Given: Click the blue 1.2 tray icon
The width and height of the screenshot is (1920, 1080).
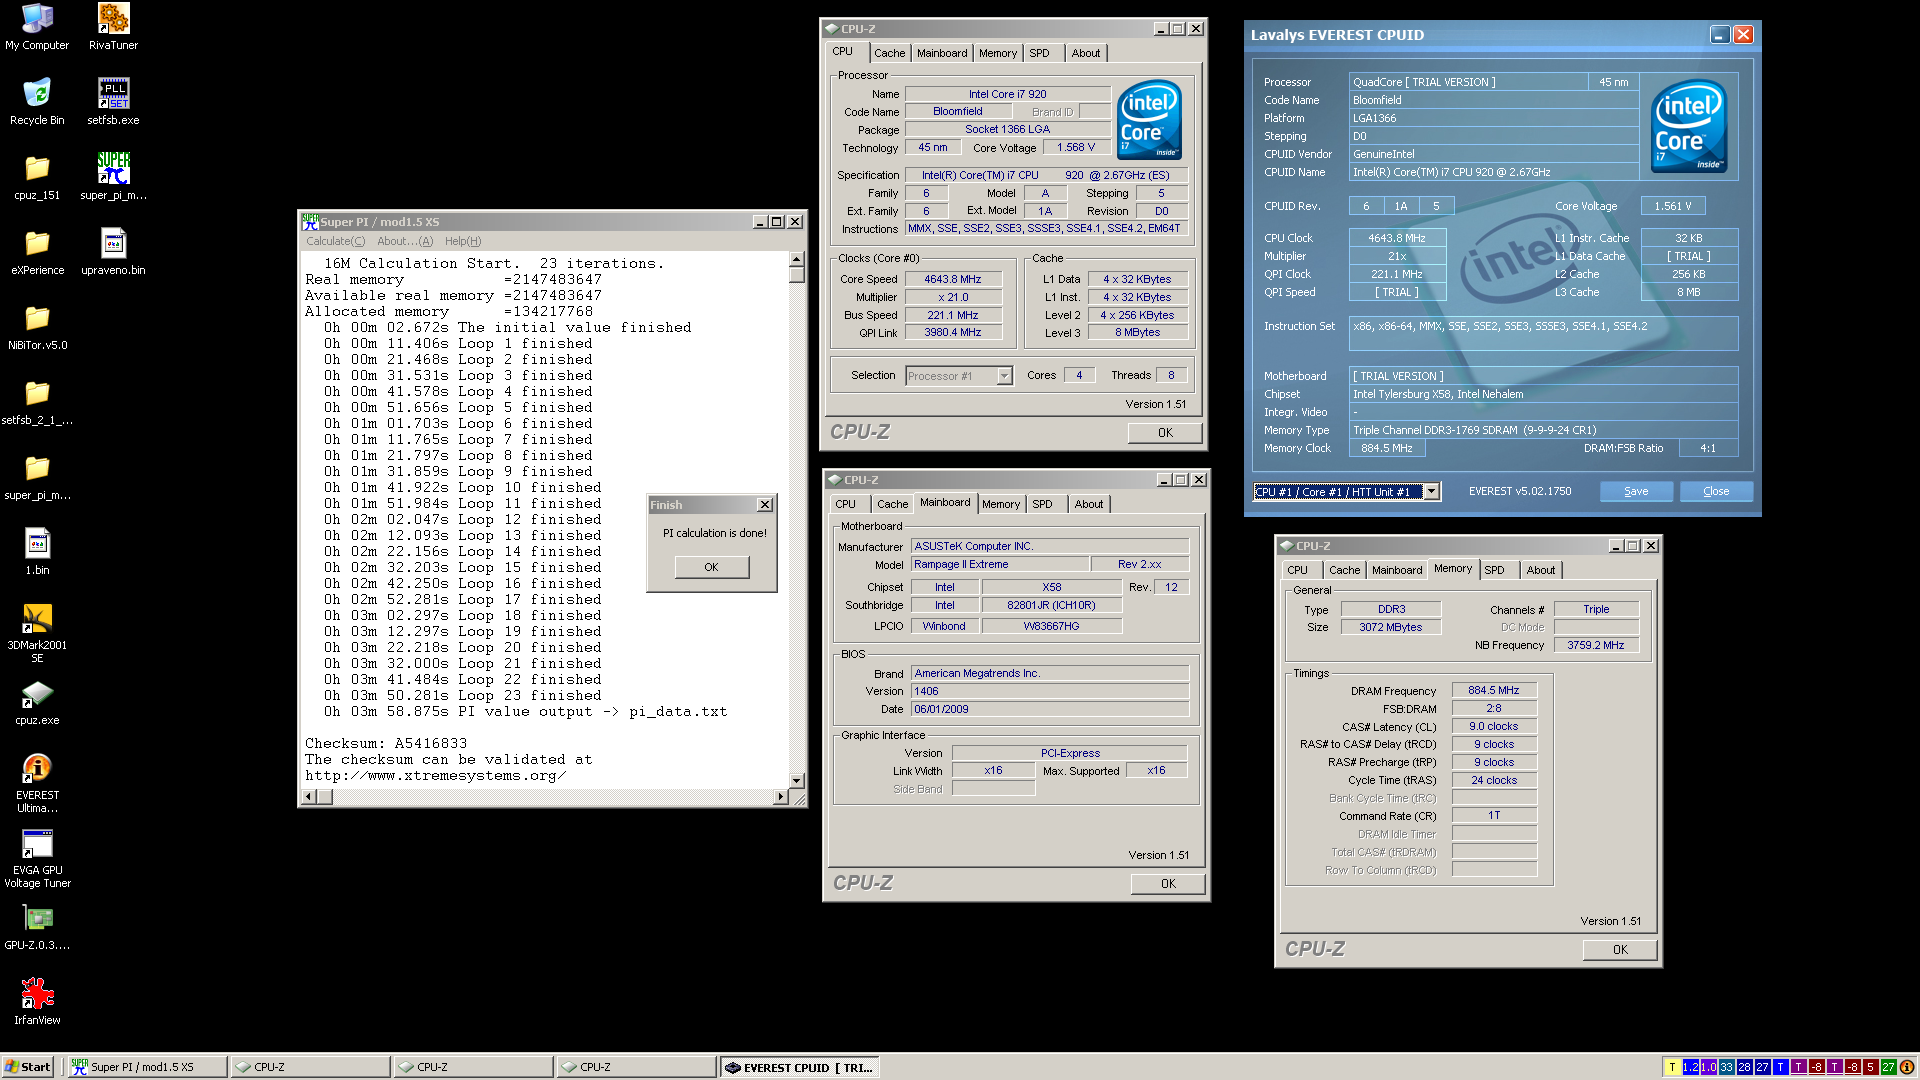Looking at the screenshot, I should [x=1690, y=1067].
